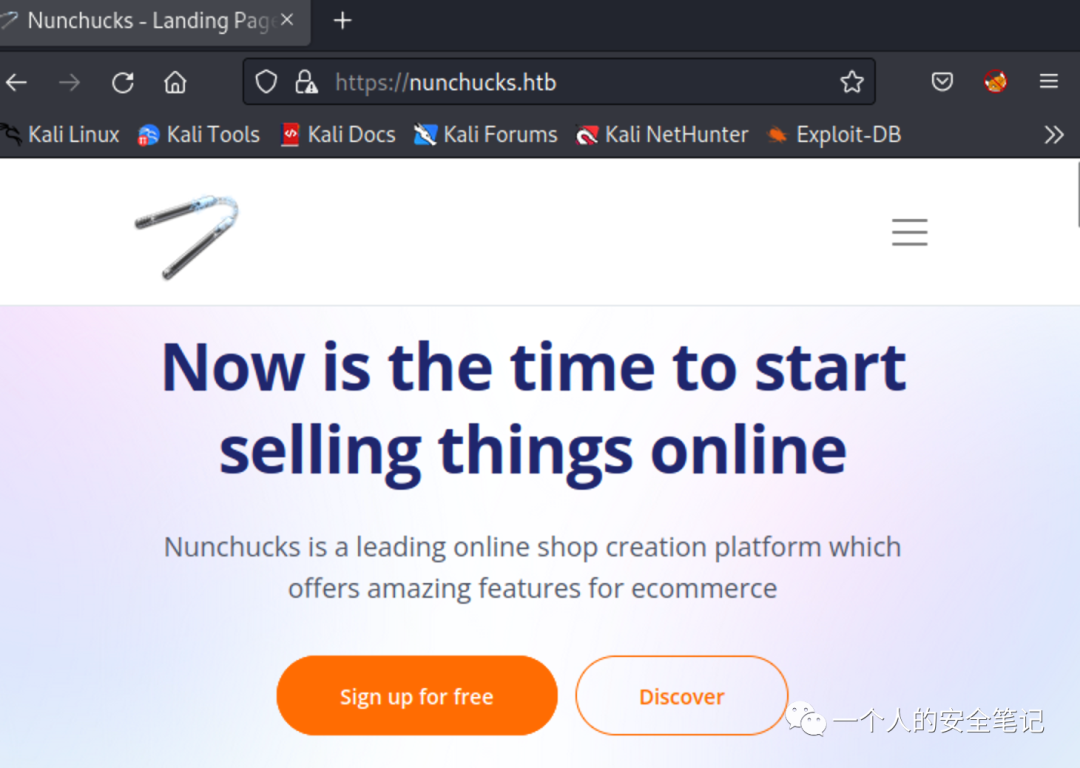Open the Kali Tools bookmark
The image size is (1080, 768).
coord(198,134)
